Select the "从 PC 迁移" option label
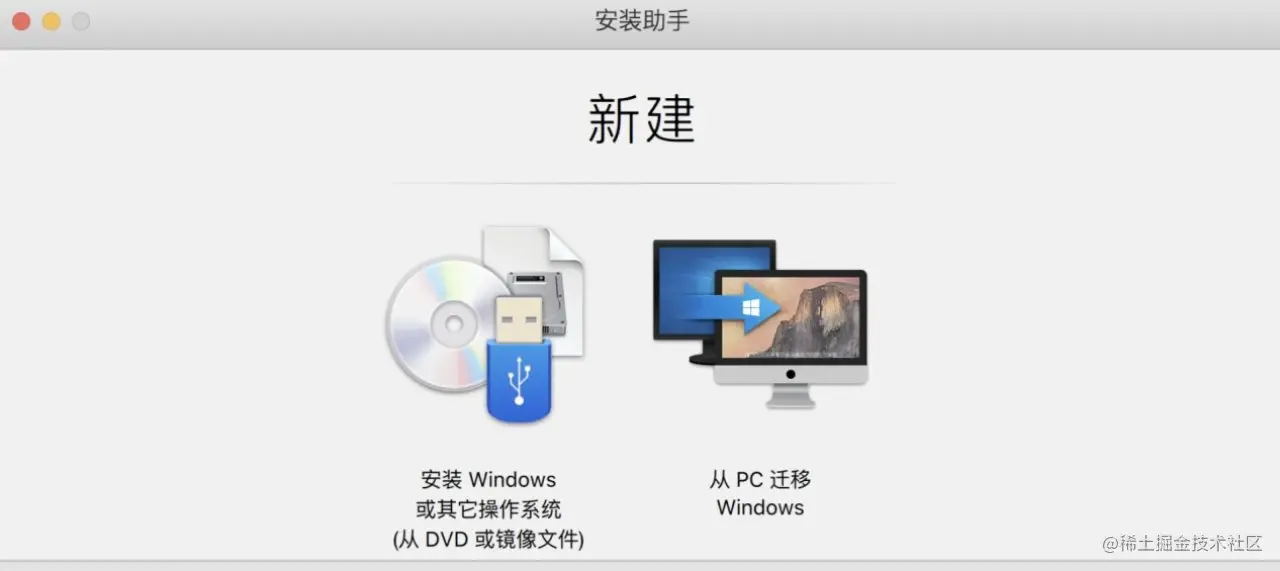 [x=760, y=480]
